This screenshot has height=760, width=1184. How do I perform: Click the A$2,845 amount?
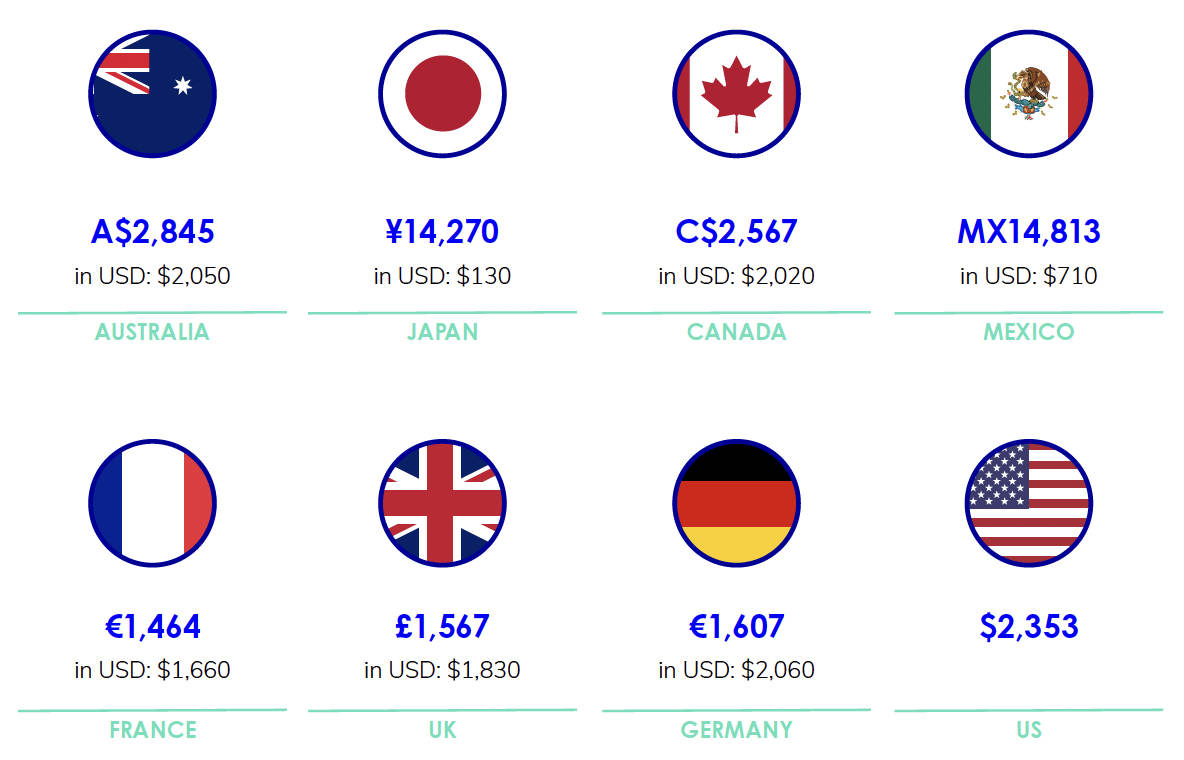[153, 232]
